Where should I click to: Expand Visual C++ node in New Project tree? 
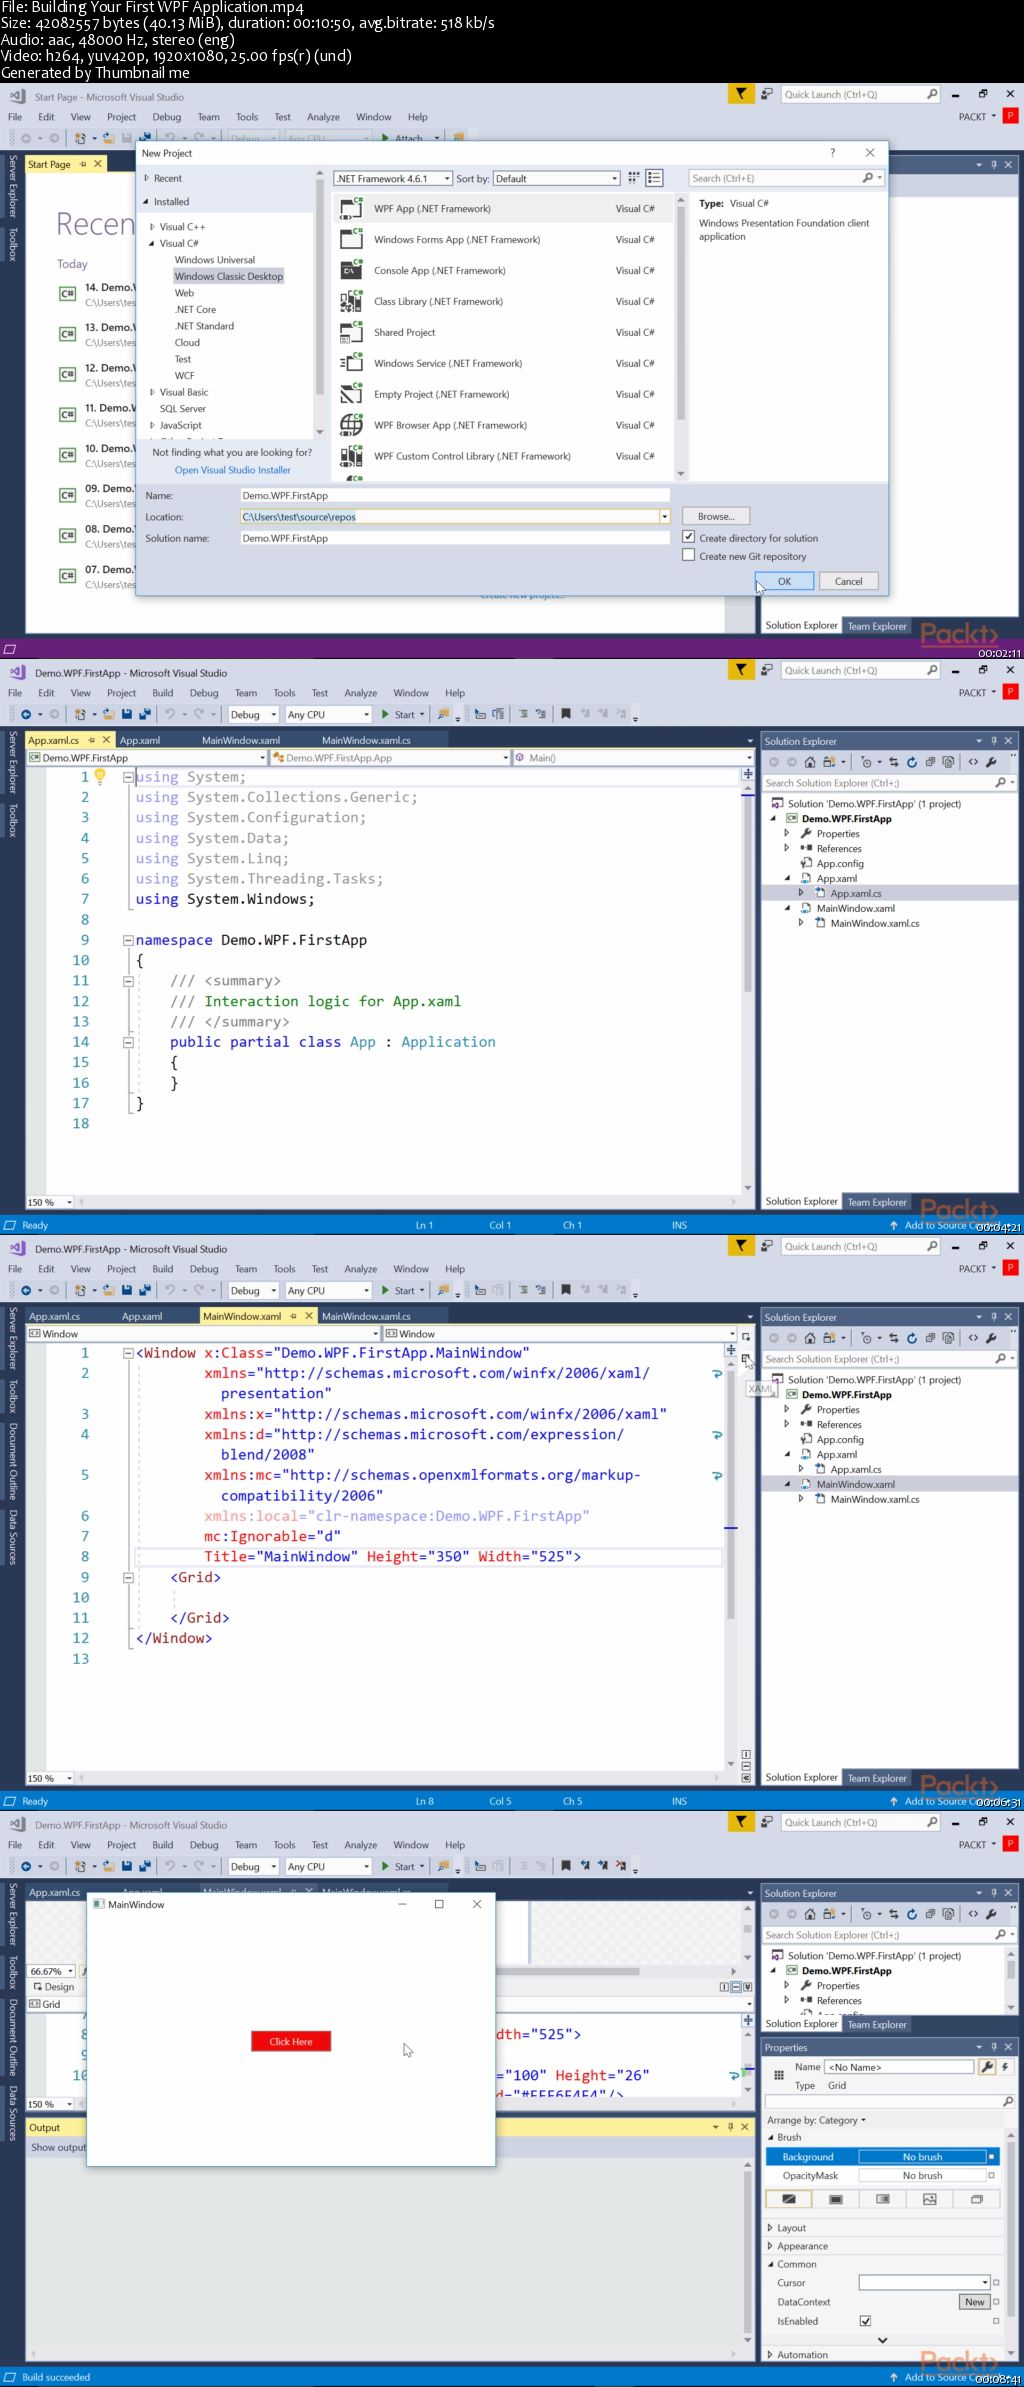point(152,227)
